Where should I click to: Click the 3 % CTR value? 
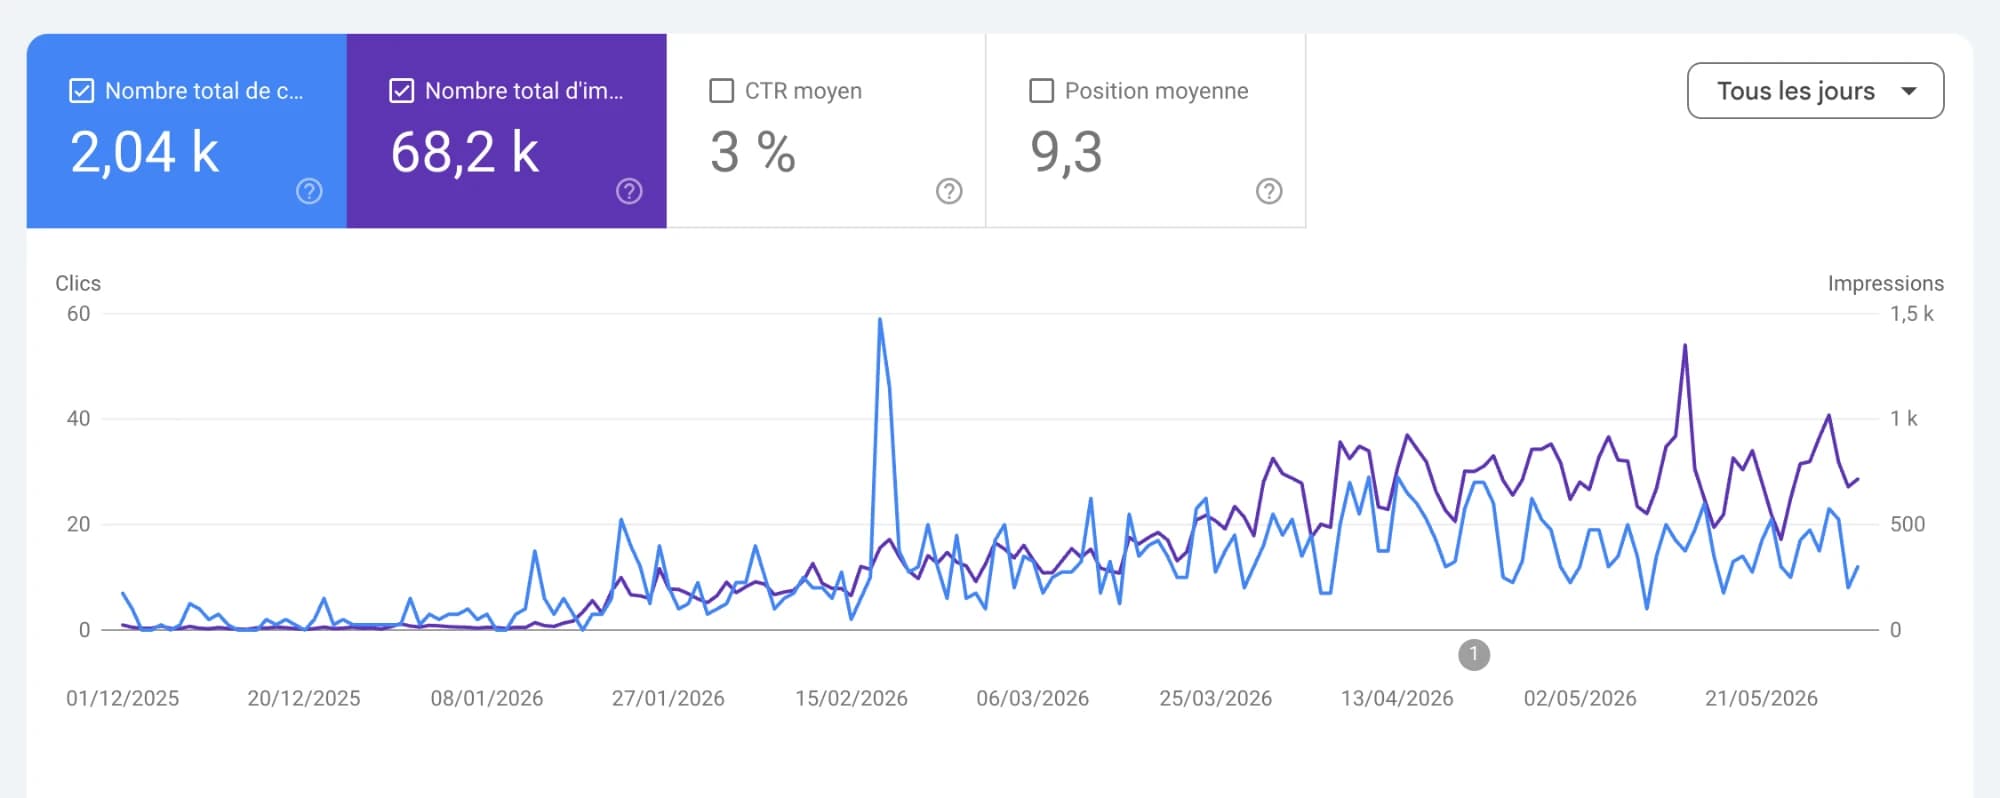pos(753,153)
